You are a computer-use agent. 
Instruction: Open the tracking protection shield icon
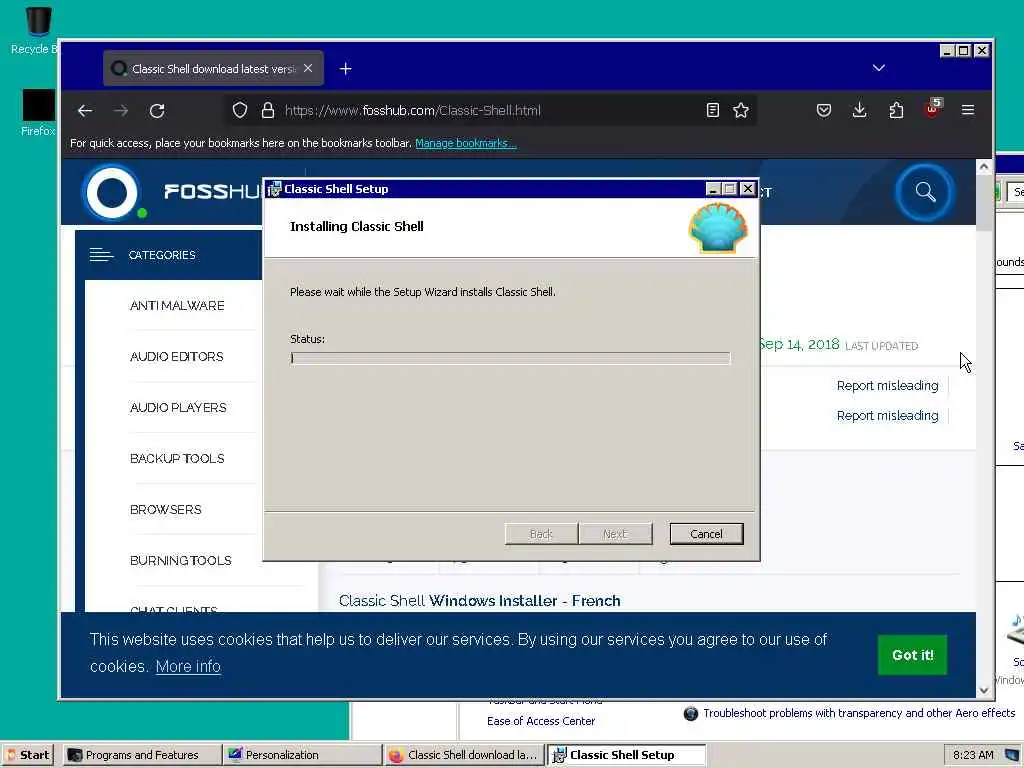pos(240,110)
